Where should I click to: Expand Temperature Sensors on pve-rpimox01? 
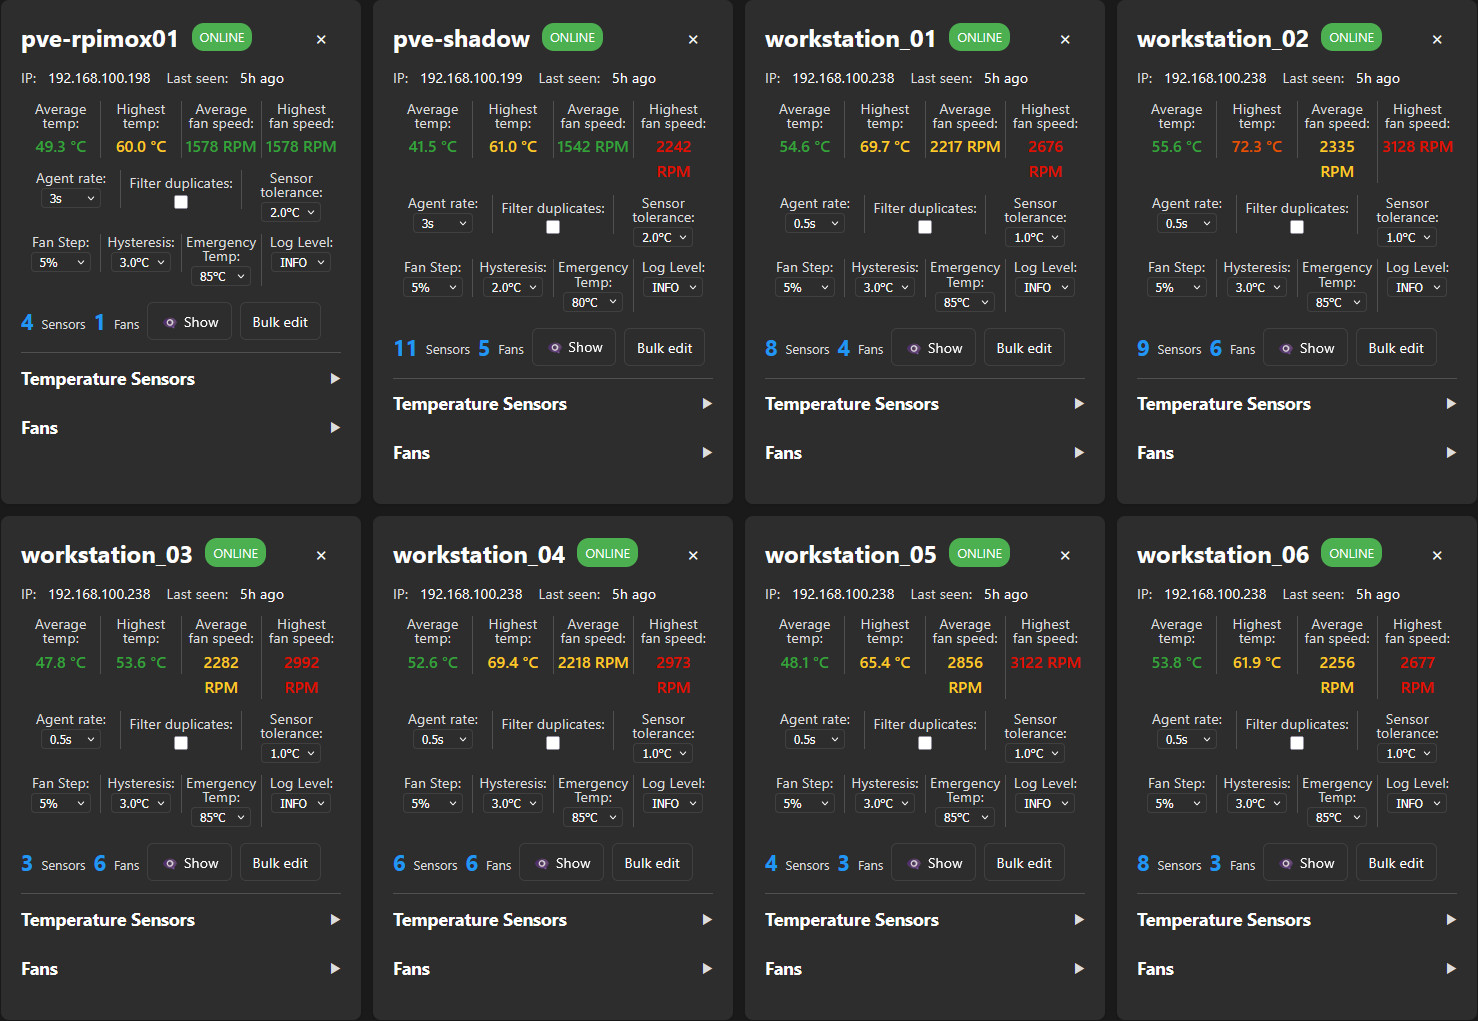(181, 379)
